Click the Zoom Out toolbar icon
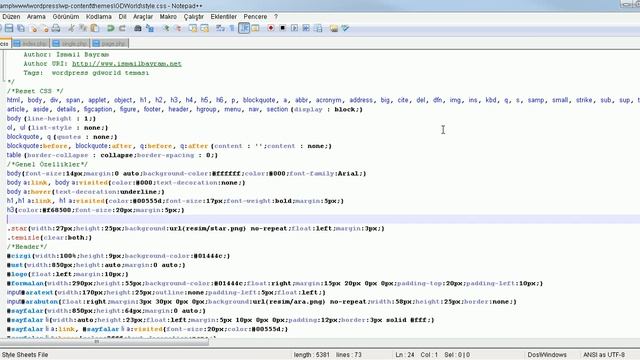The width and height of the screenshot is (640, 360). point(178,28)
